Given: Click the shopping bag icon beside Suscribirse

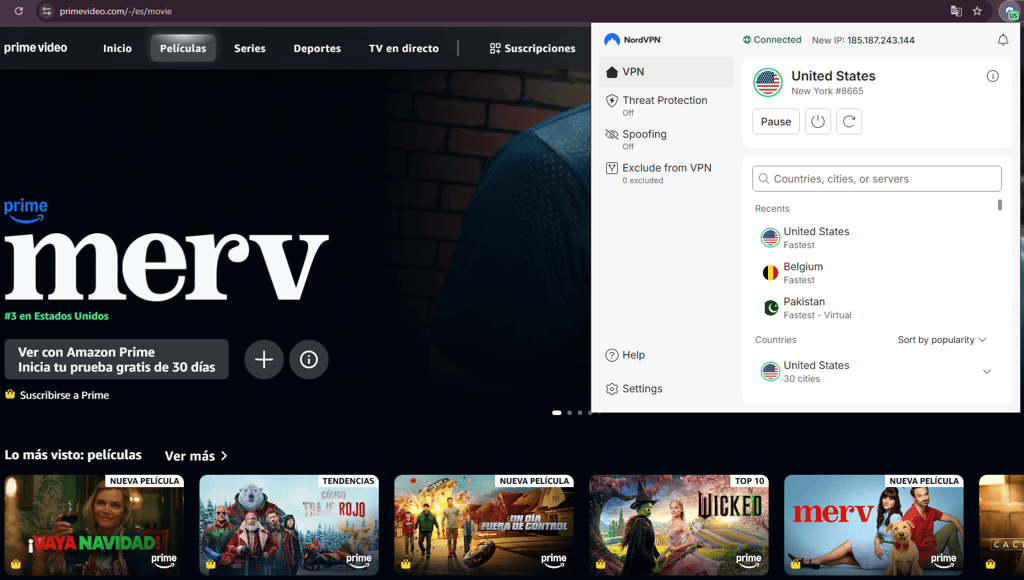Looking at the screenshot, I should click(10, 395).
